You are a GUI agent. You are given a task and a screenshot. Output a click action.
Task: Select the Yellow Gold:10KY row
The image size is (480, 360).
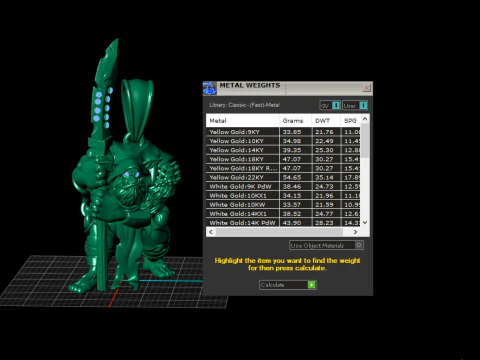(283, 141)
